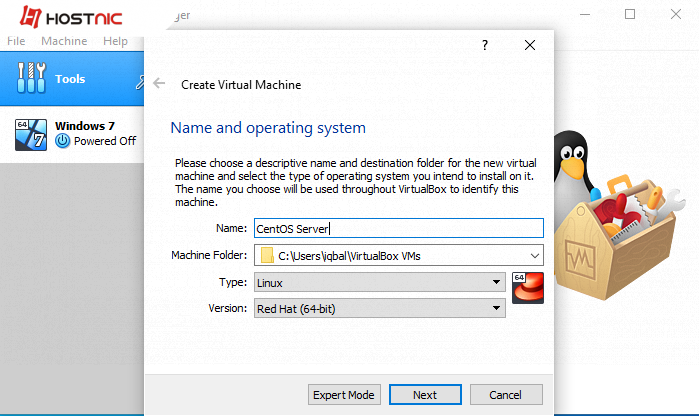Click the Name and operating system heading
The height and width of the screenshot is (416, 699).
pos(268,128)
